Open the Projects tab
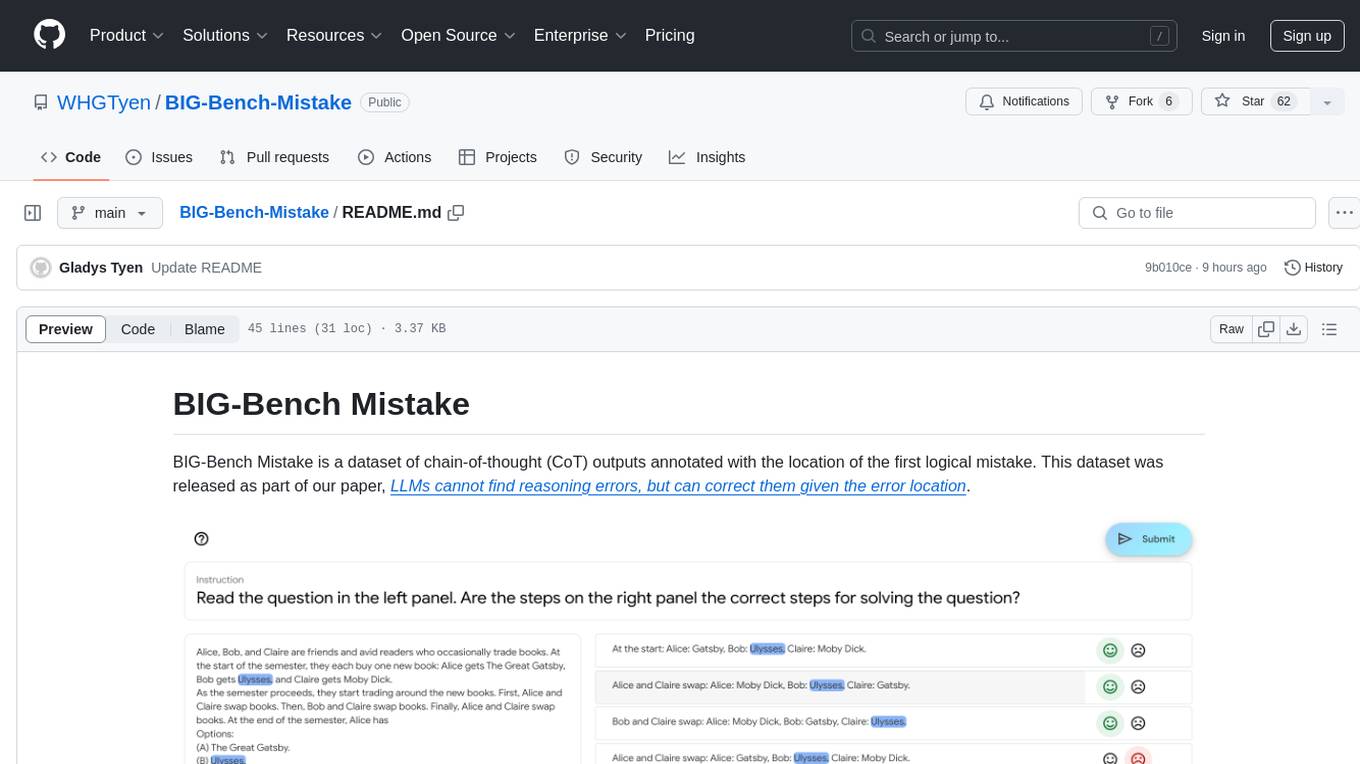 click(497, 157)
